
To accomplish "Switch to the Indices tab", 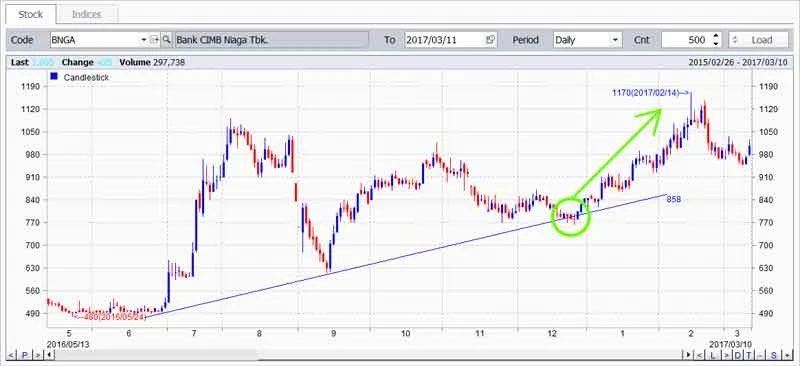I will coord(87,14).
